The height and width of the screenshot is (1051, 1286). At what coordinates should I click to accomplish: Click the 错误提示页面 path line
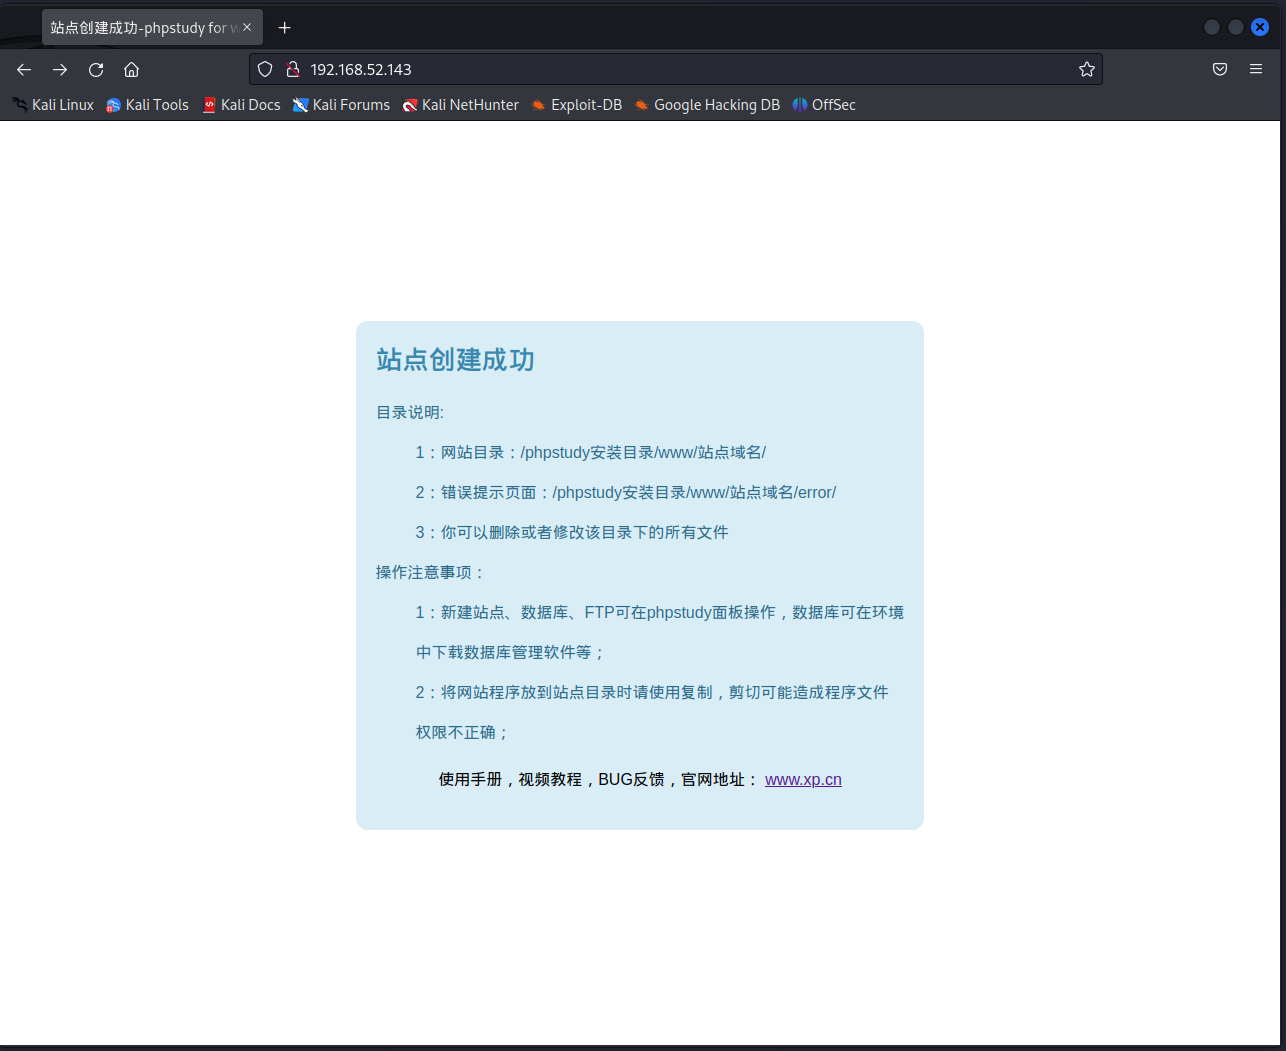click(626, 492)
